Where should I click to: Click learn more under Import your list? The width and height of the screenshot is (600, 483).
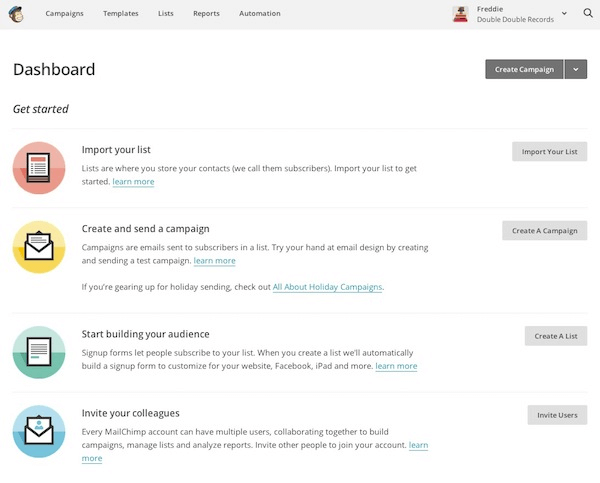[133, 182]
